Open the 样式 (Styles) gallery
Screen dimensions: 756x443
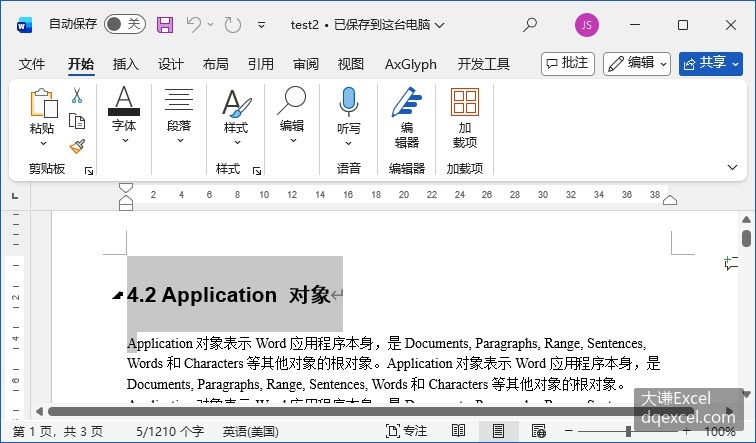point(236,116)
